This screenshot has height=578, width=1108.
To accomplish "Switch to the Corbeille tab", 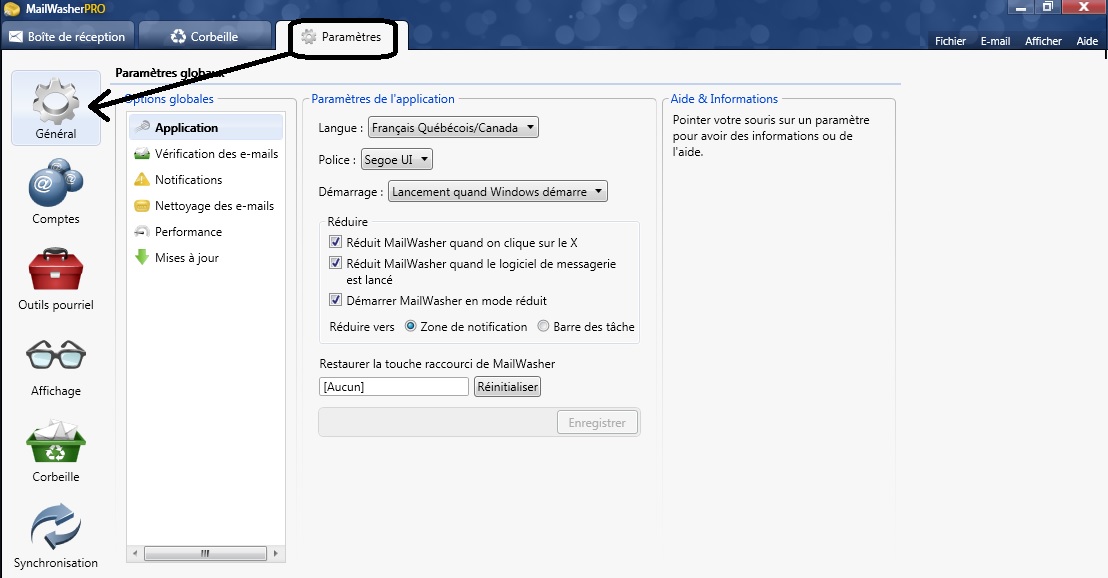I will point(205,36).
